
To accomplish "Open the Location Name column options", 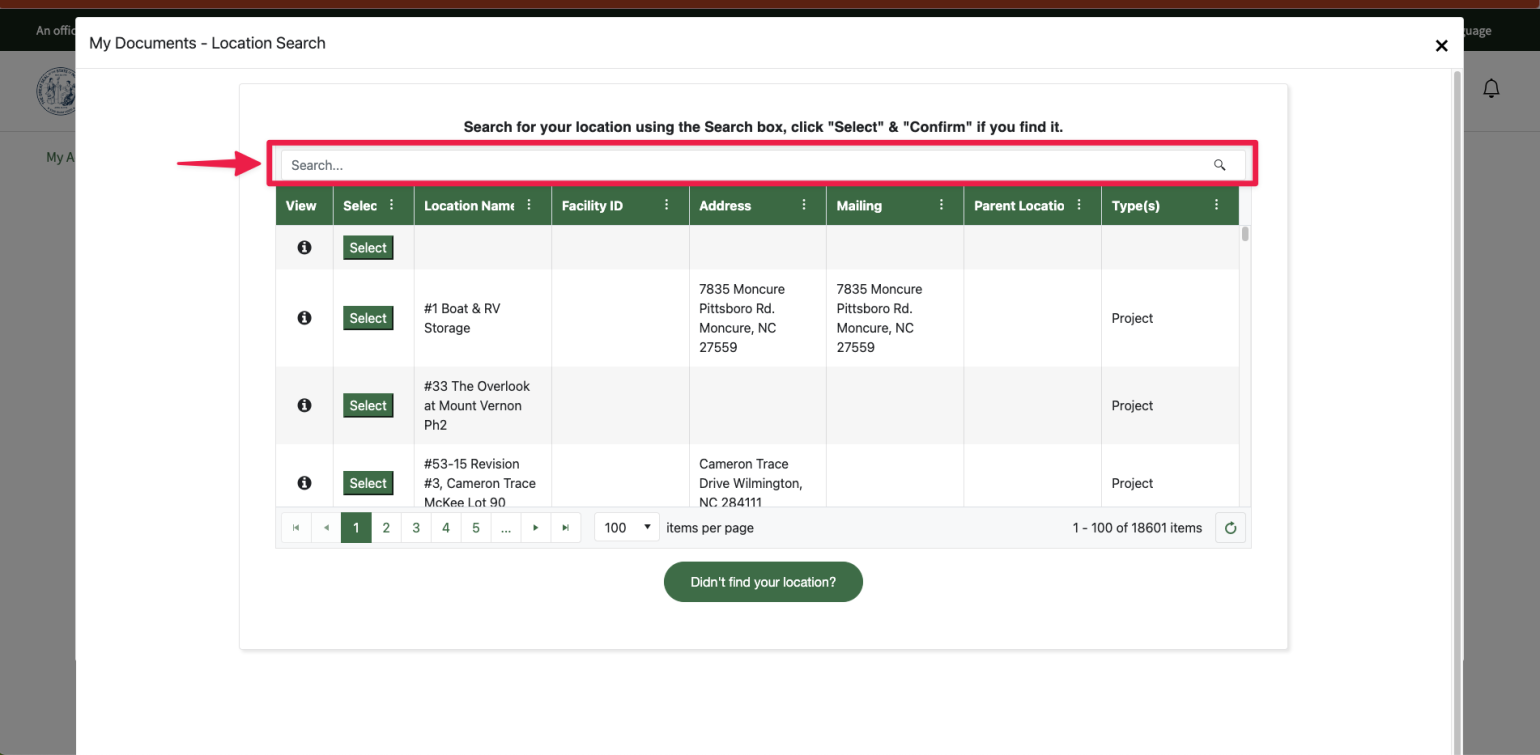I will (528, 205).
